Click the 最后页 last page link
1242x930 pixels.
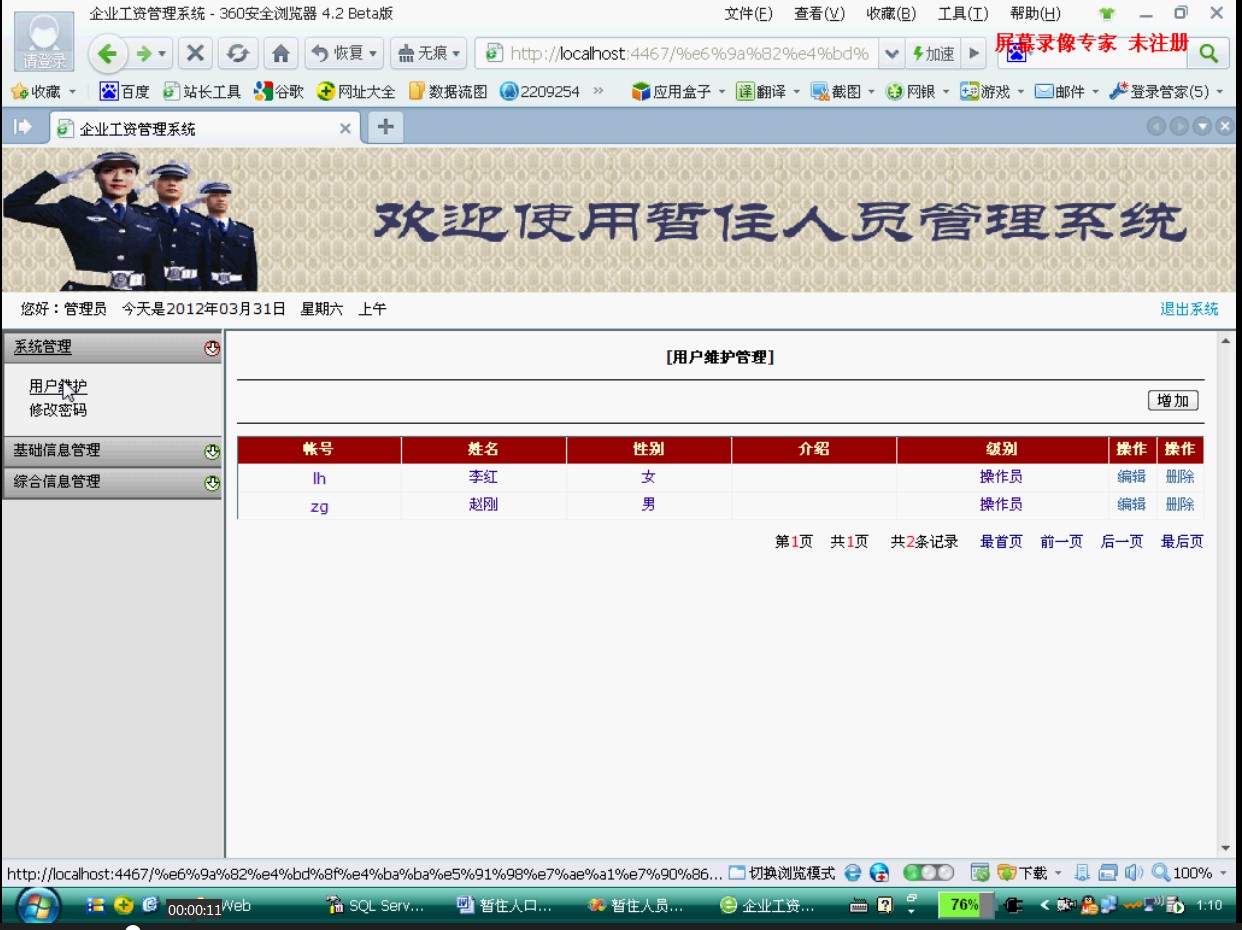[x=1182, y=542]
